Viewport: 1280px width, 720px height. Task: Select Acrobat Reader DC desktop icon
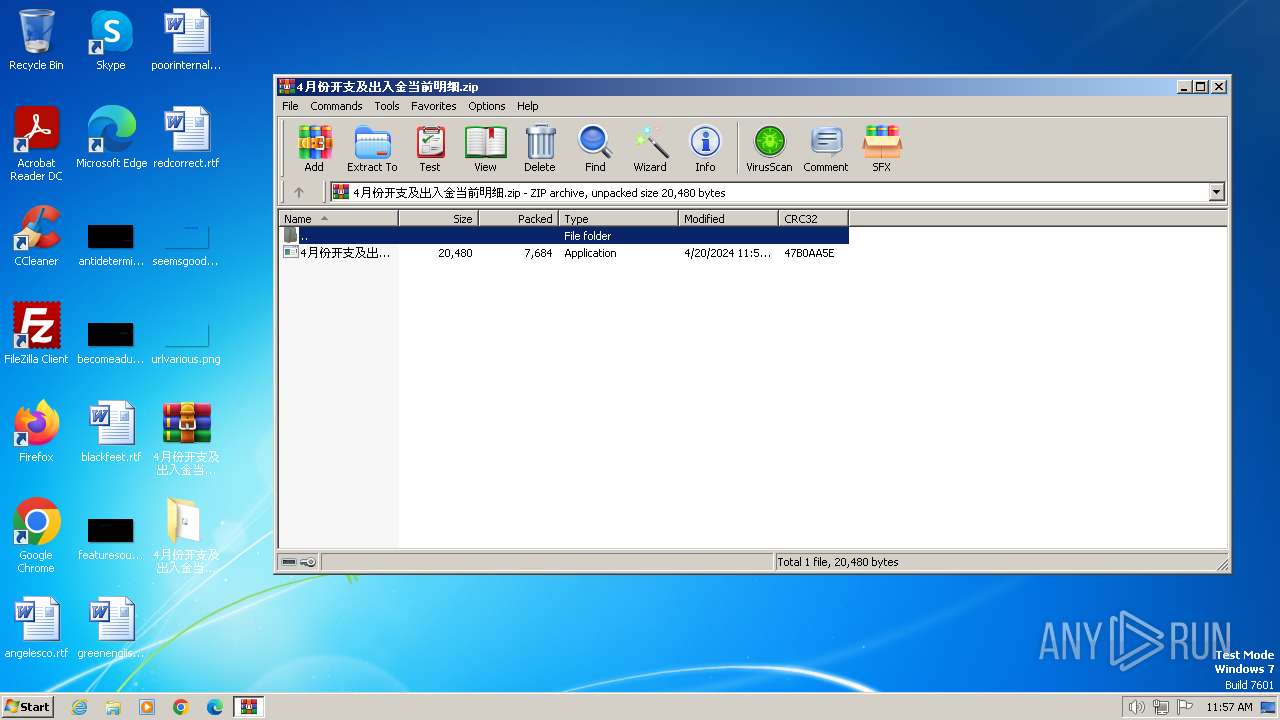[x=36, y=144]
